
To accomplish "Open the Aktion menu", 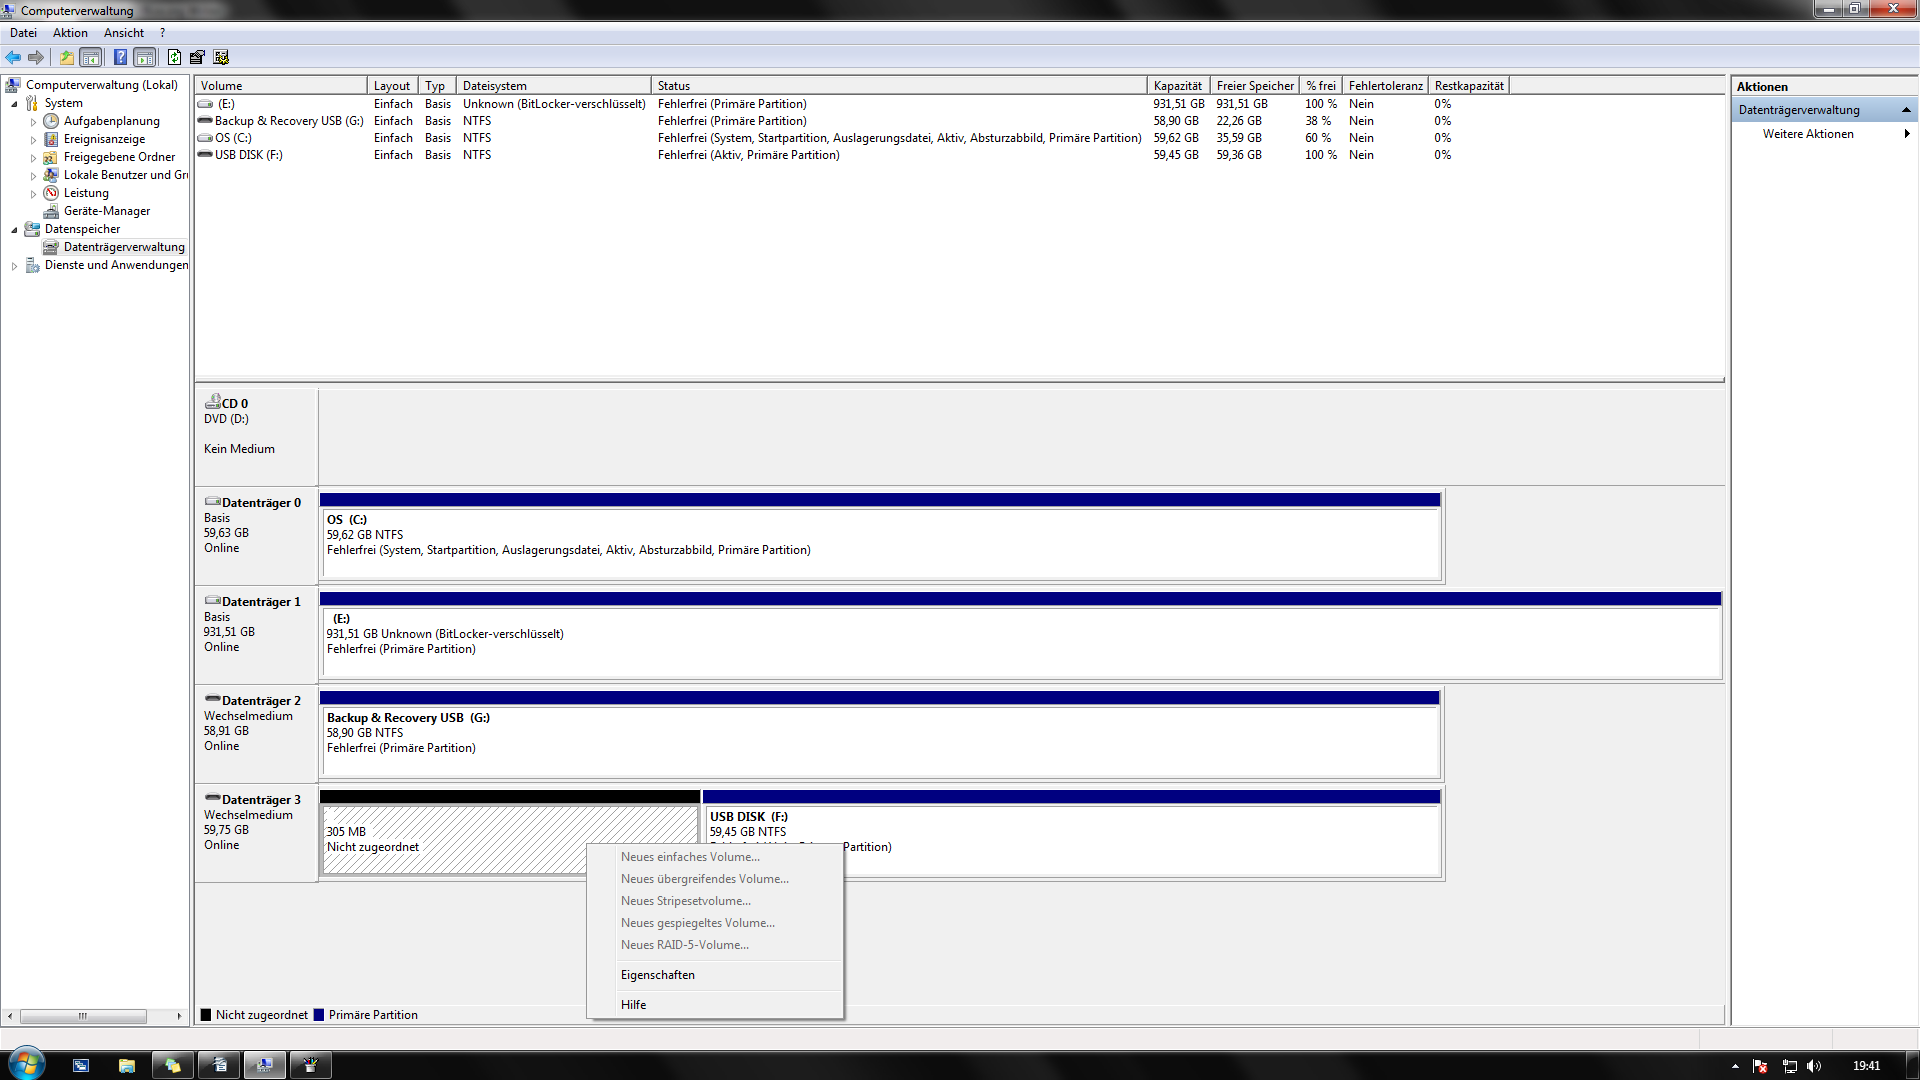I will [x=70, y=33].
